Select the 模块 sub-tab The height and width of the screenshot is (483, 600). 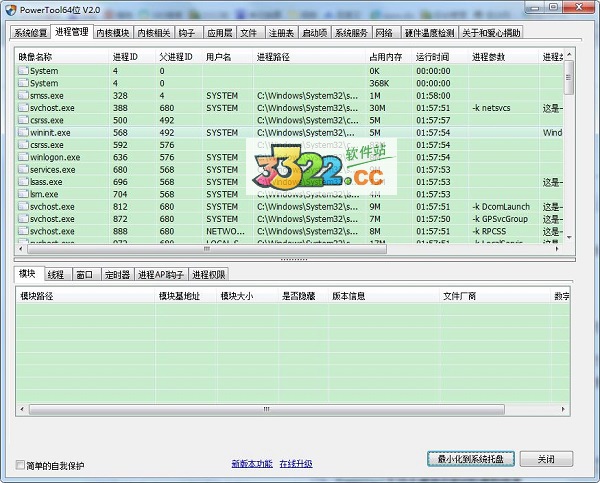pos(28,273)
